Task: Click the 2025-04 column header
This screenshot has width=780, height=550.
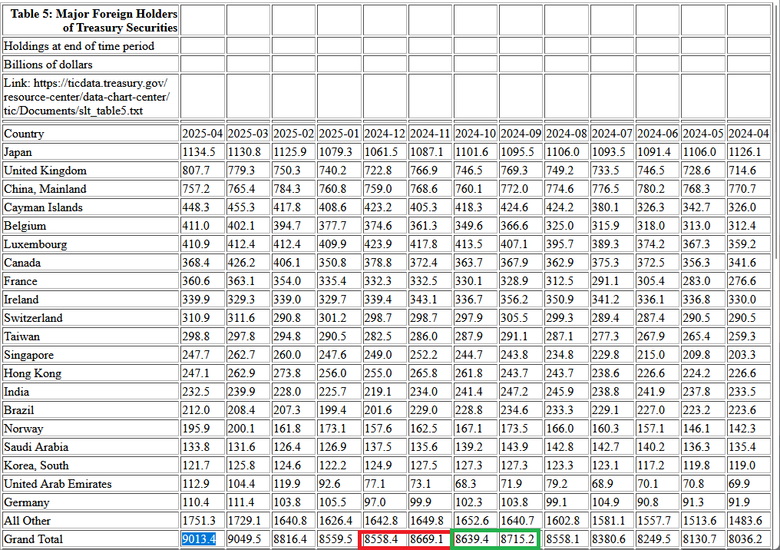Action: 202,134
